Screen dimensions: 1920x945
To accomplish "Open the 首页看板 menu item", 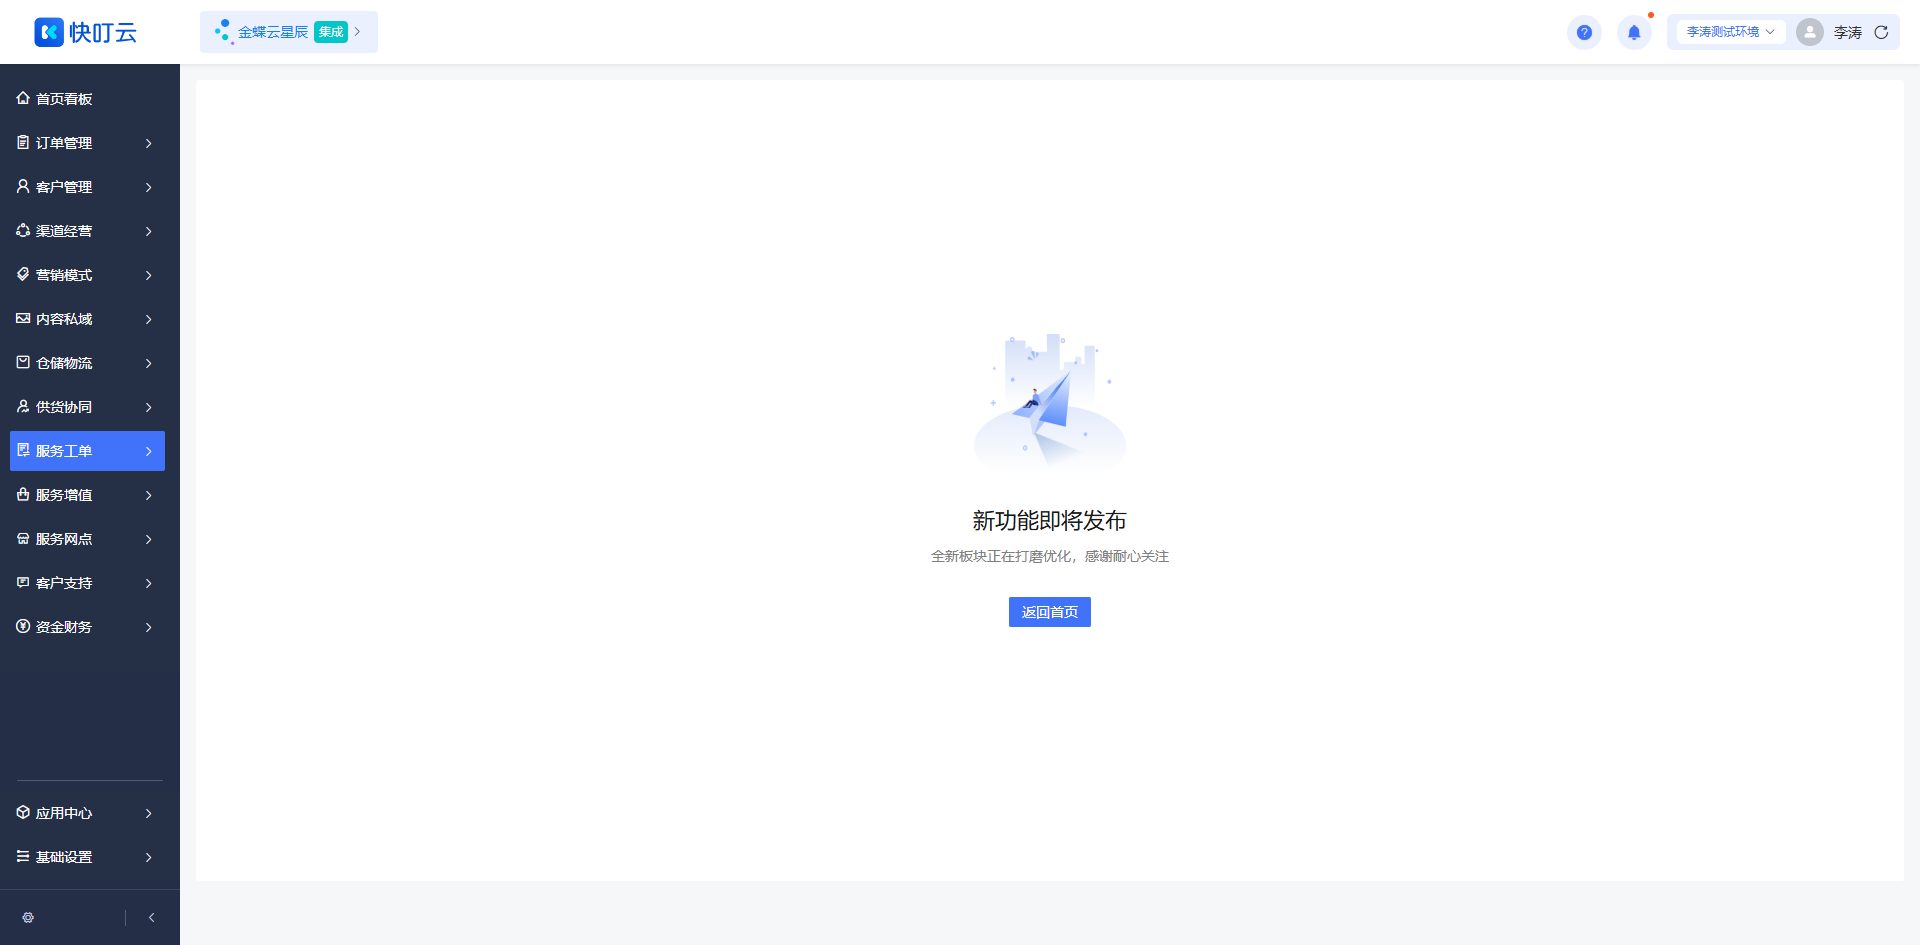I will pos(87,99).
